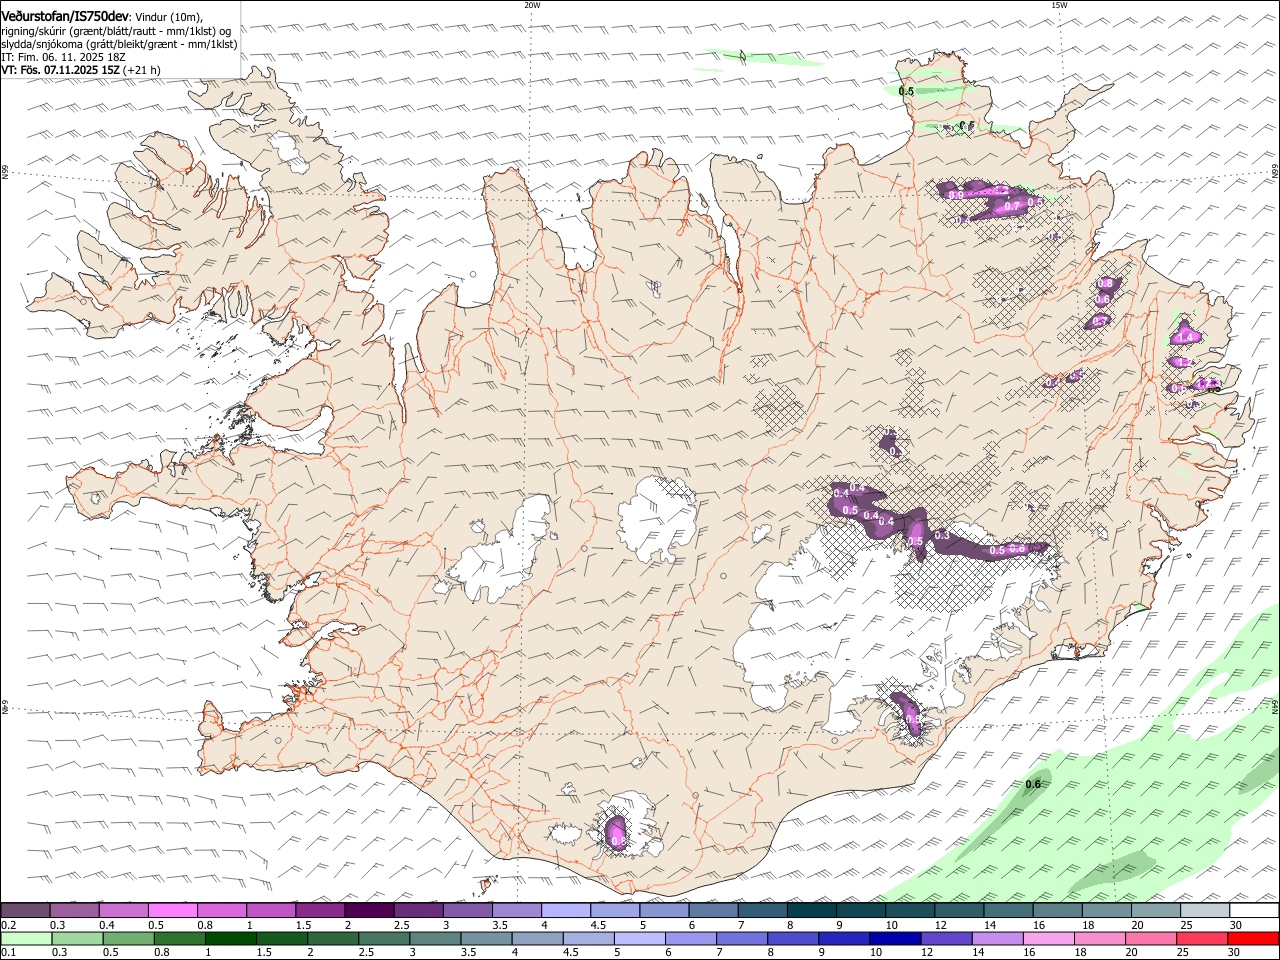Pick the blue rain swatch between 7 and 8

(741, 939)
